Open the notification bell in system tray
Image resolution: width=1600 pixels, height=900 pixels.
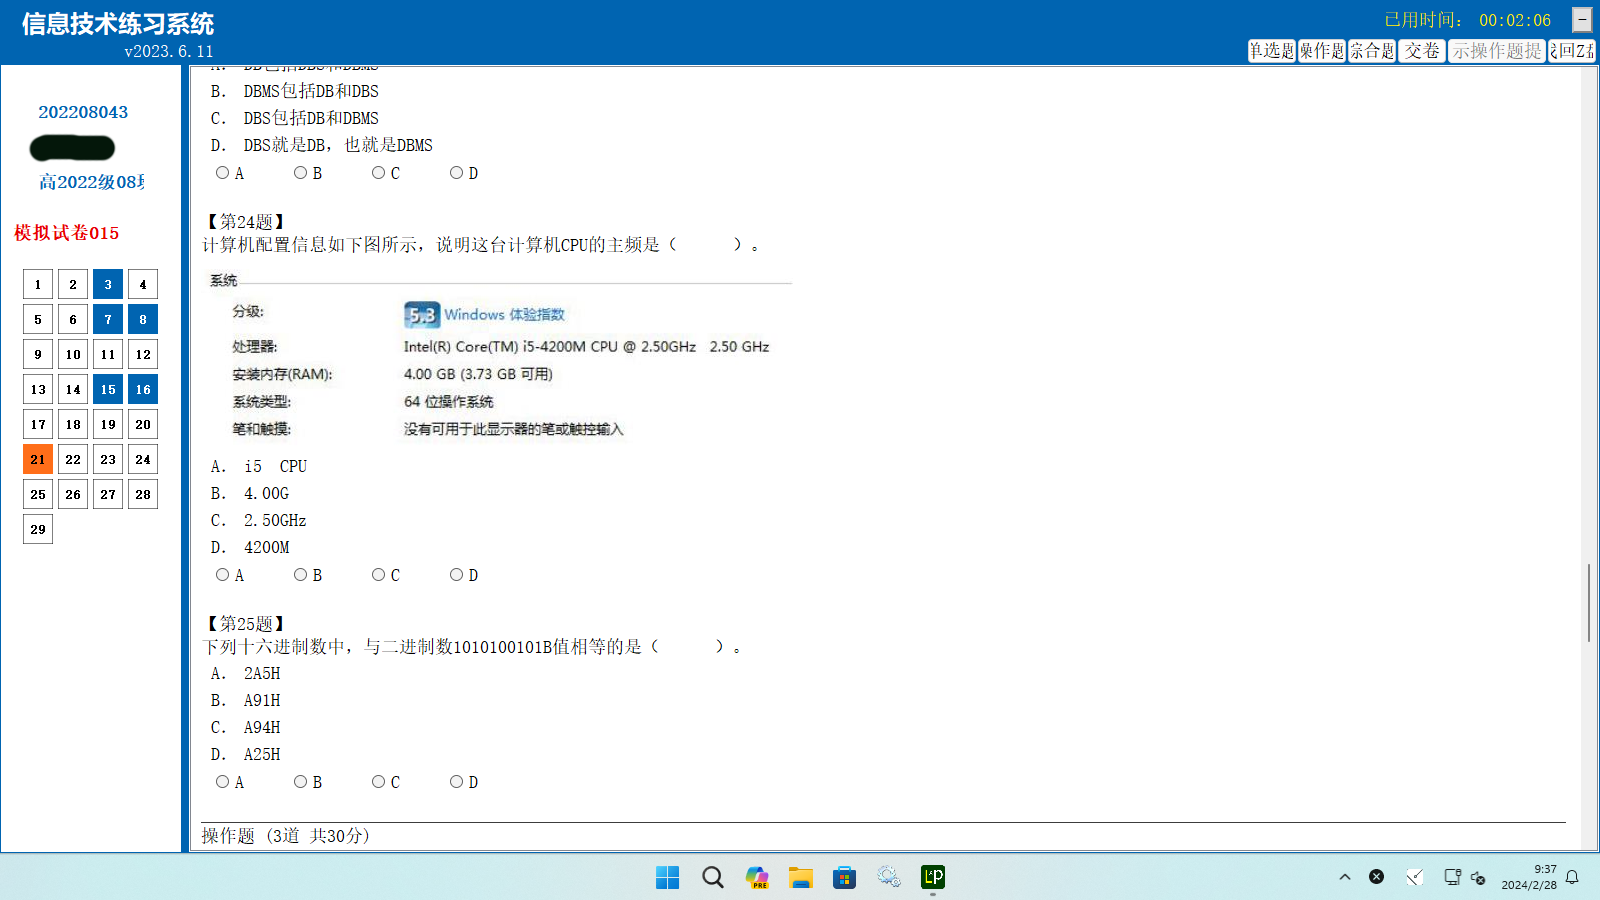pos(1572,877)
